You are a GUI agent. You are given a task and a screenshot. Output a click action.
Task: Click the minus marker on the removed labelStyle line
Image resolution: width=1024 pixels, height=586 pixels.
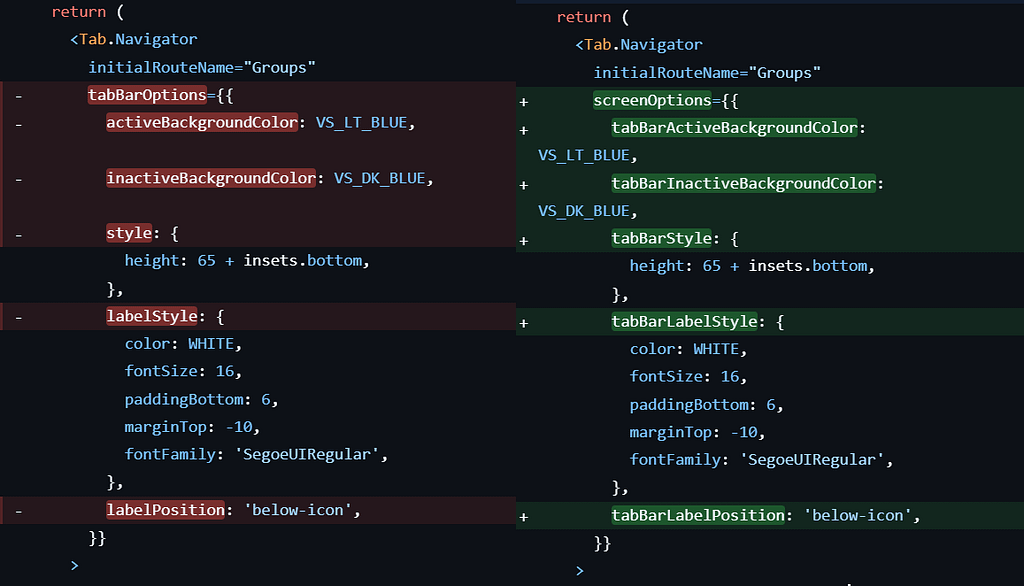click(x=18, y=316)
